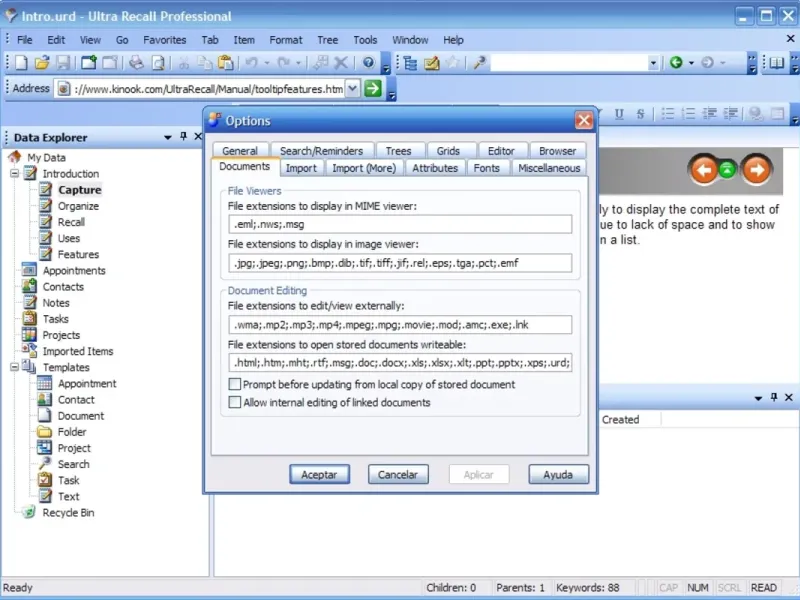Print with the printer icon
This screenshot has width=800, height=600.
point(136,63)
